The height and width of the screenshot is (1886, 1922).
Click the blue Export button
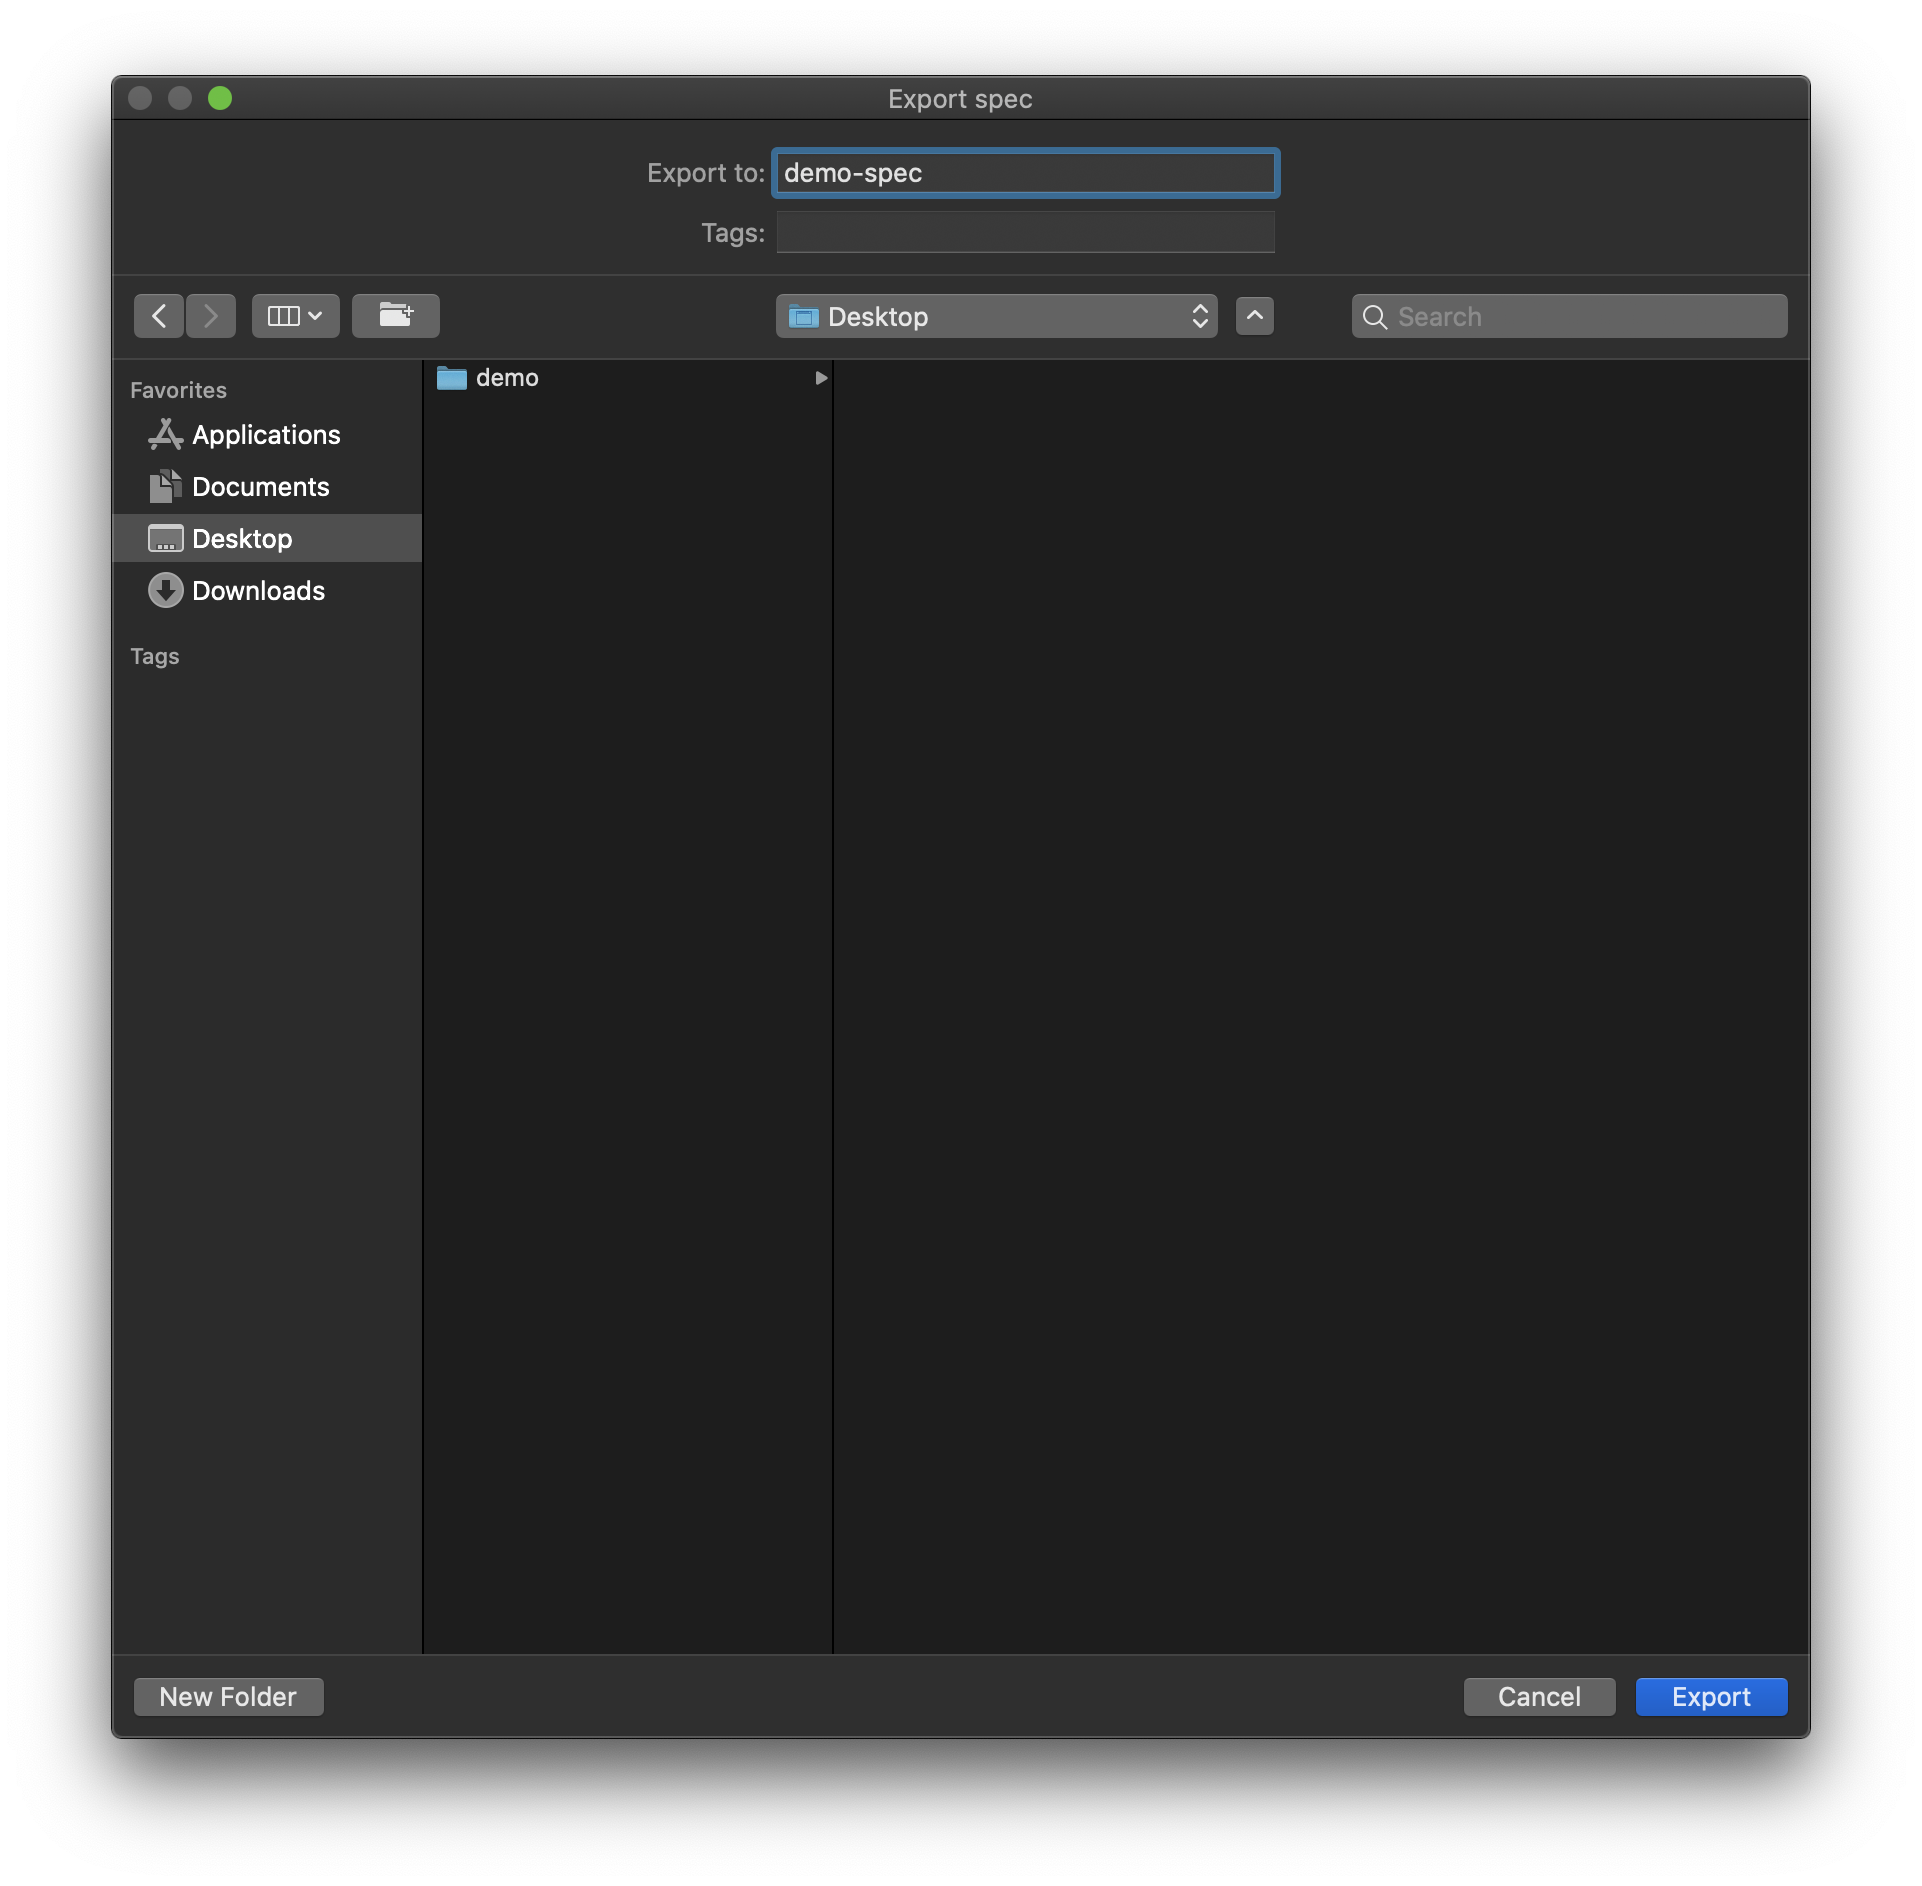[x=1710, y=1697]
